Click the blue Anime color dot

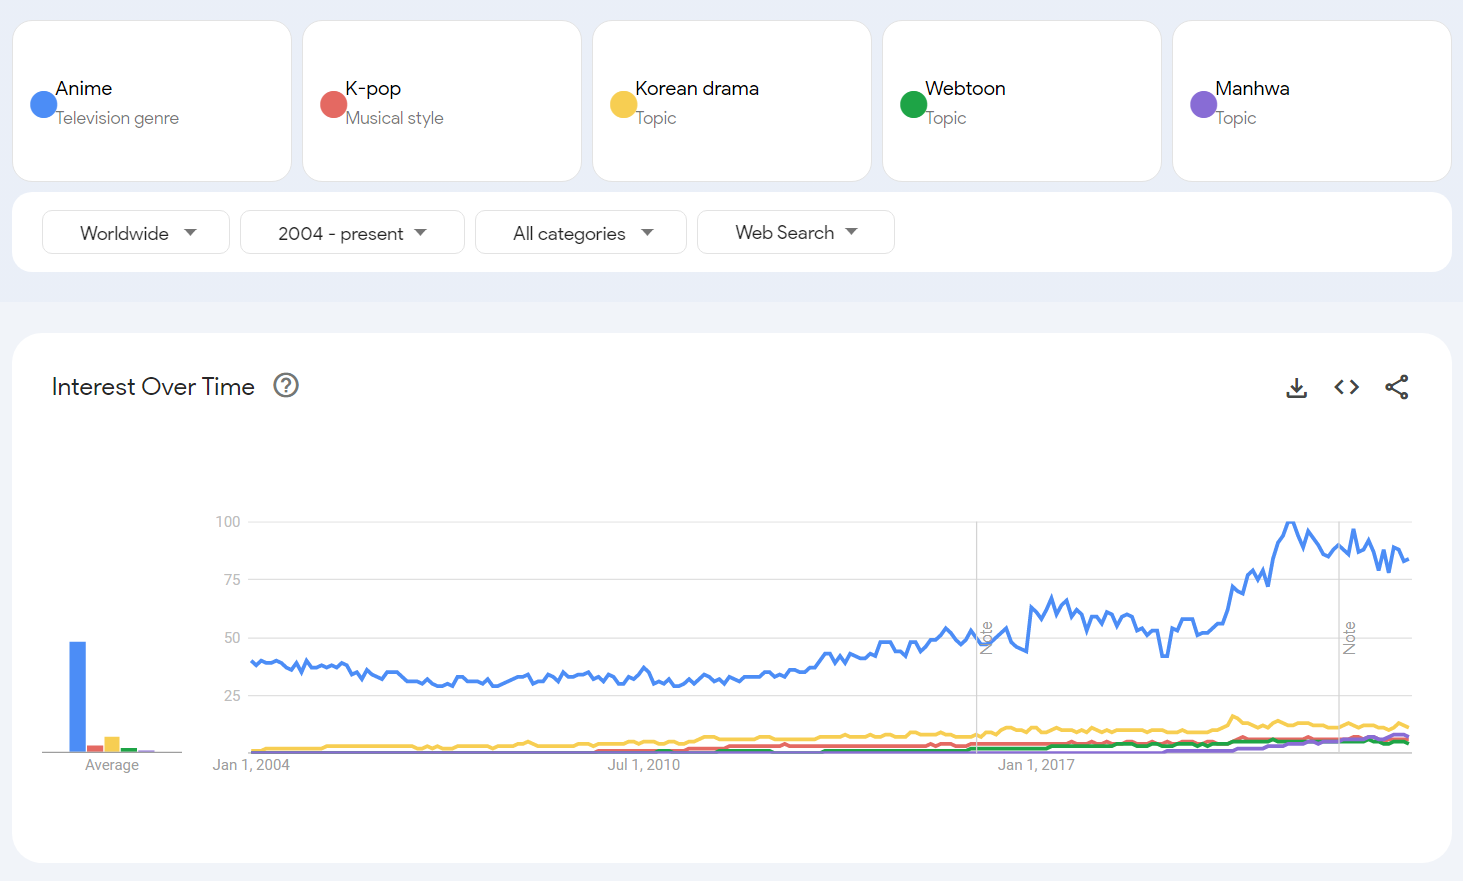[x=43, y=104]
